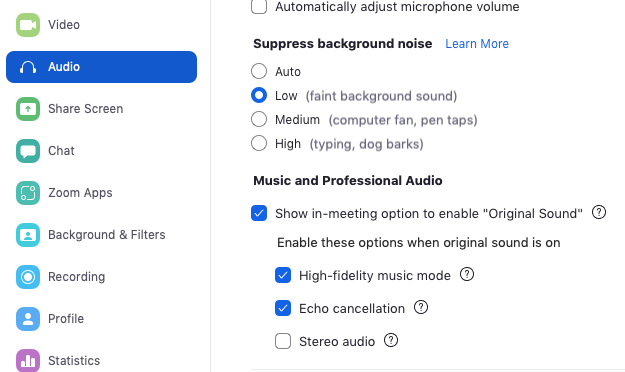The height and width of the screenshot is (372, 625).
Task: Open the Learn More link
Action: coord(477,43)
